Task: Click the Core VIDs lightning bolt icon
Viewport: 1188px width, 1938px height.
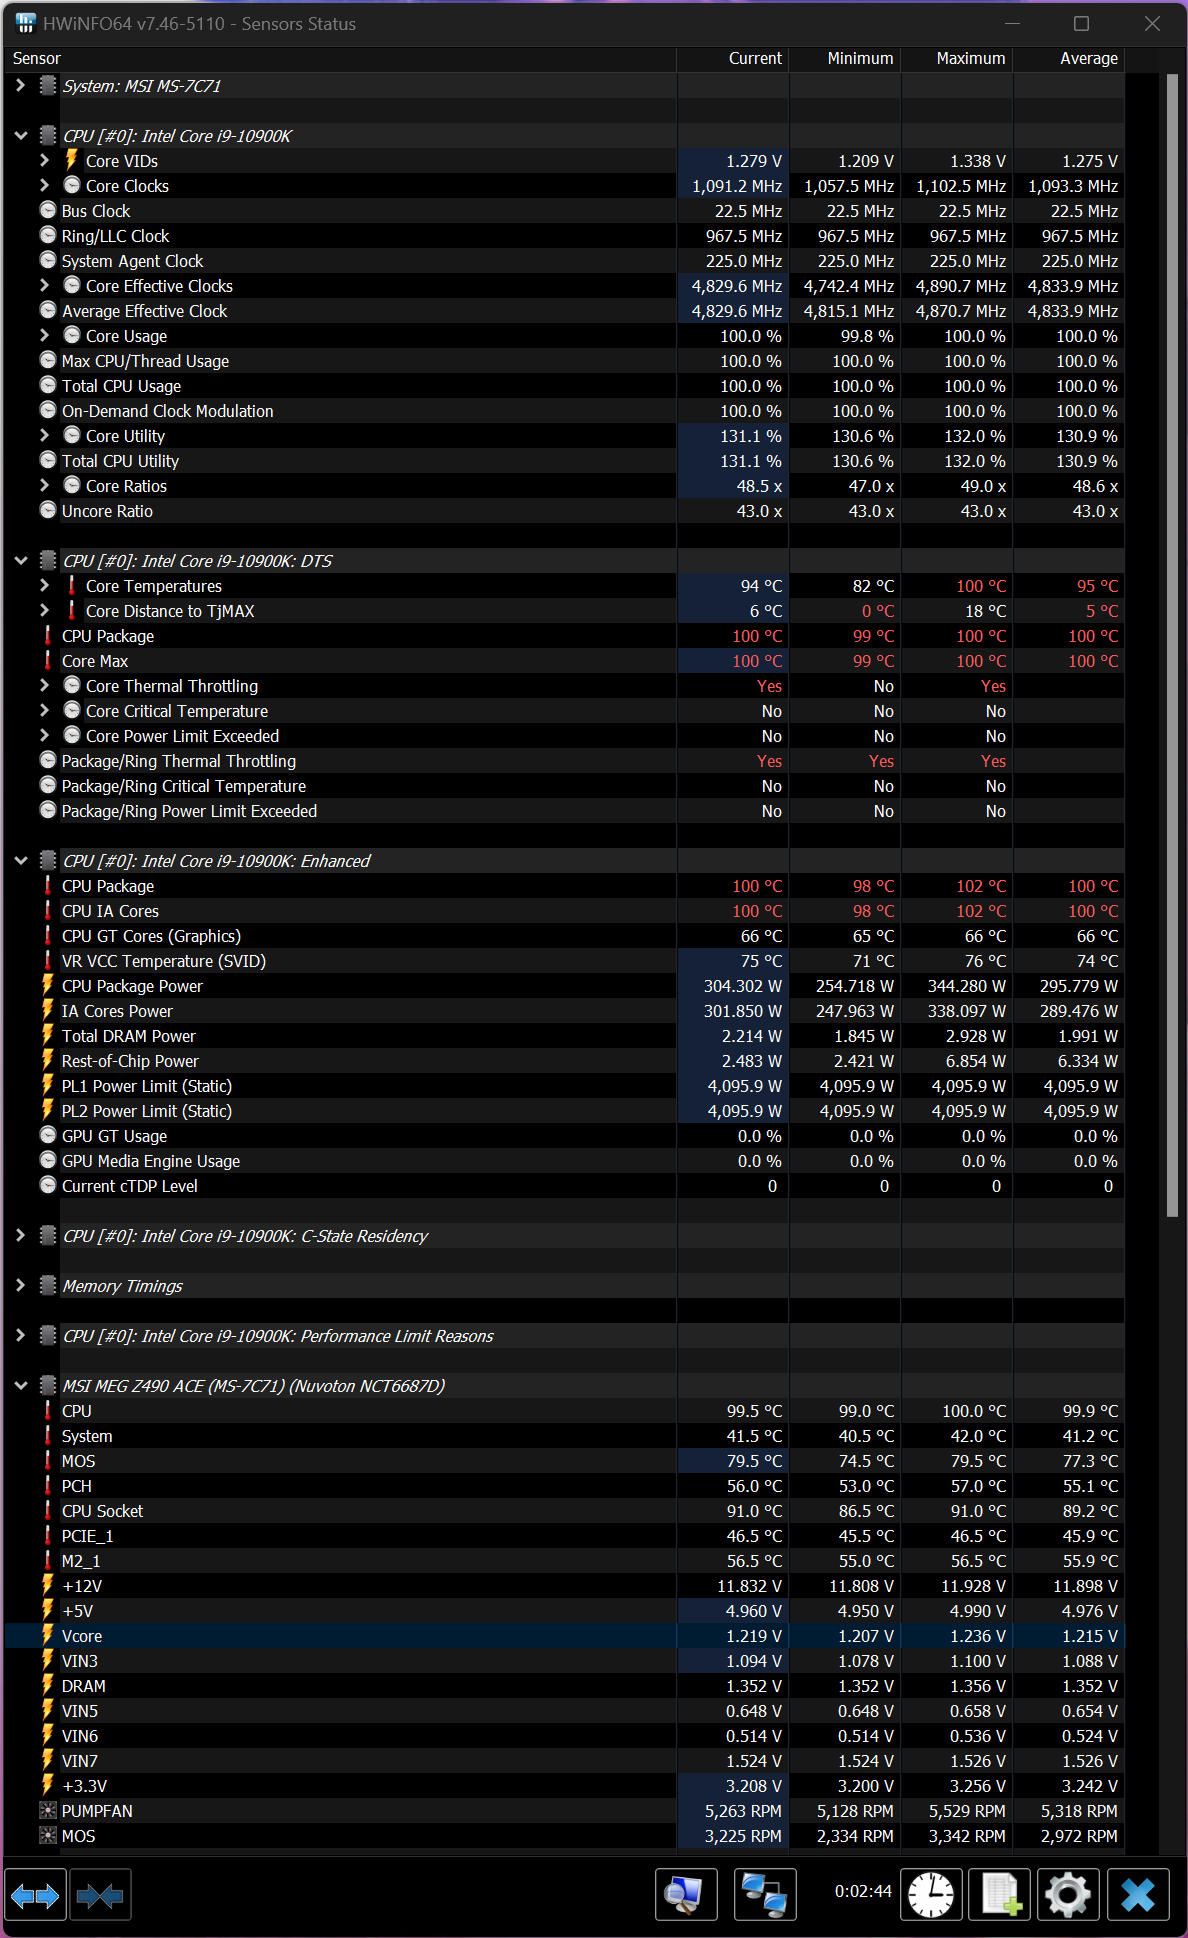Action: tap(72, 160)
